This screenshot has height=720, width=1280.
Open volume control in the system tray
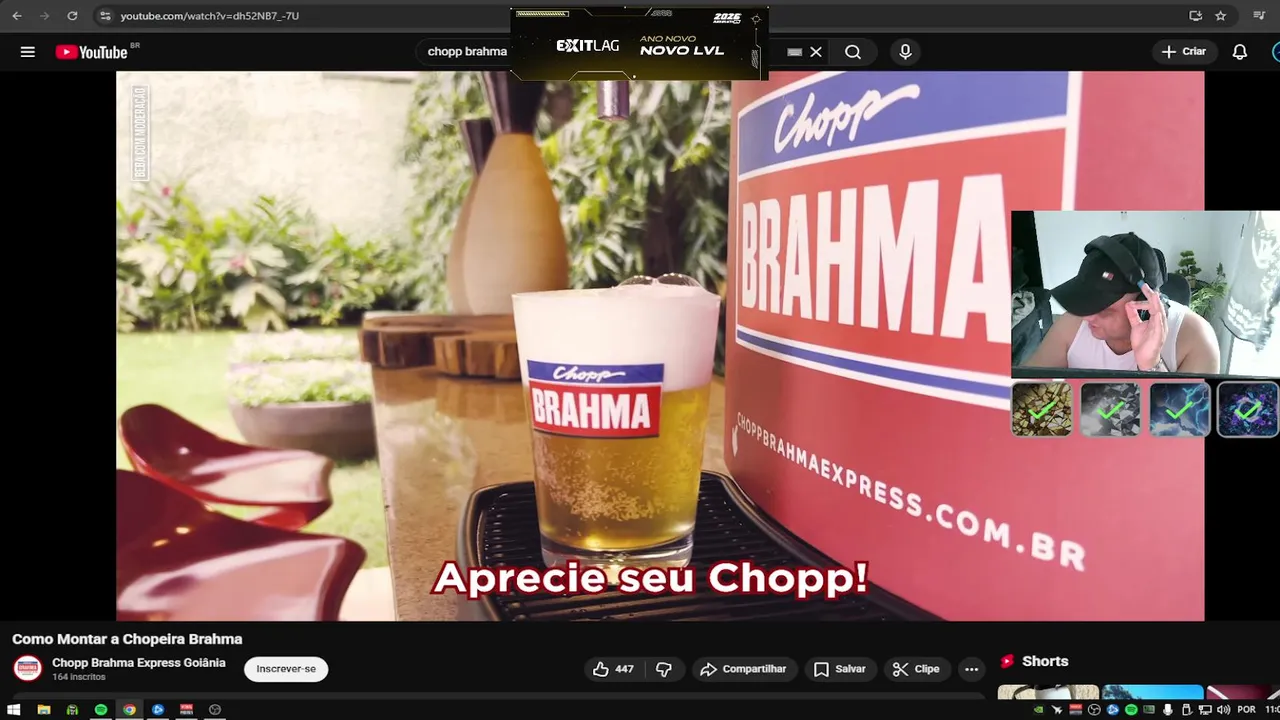click(x=1224, y=710)
